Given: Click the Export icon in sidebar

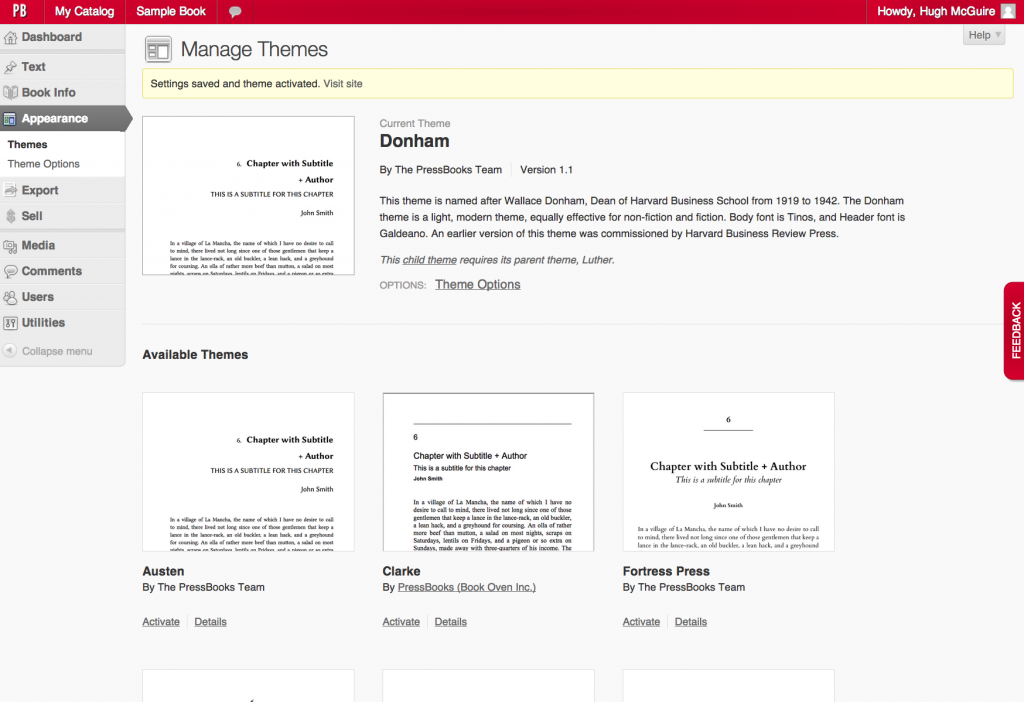Looking at the screenshot, I should tap(10, 190).
